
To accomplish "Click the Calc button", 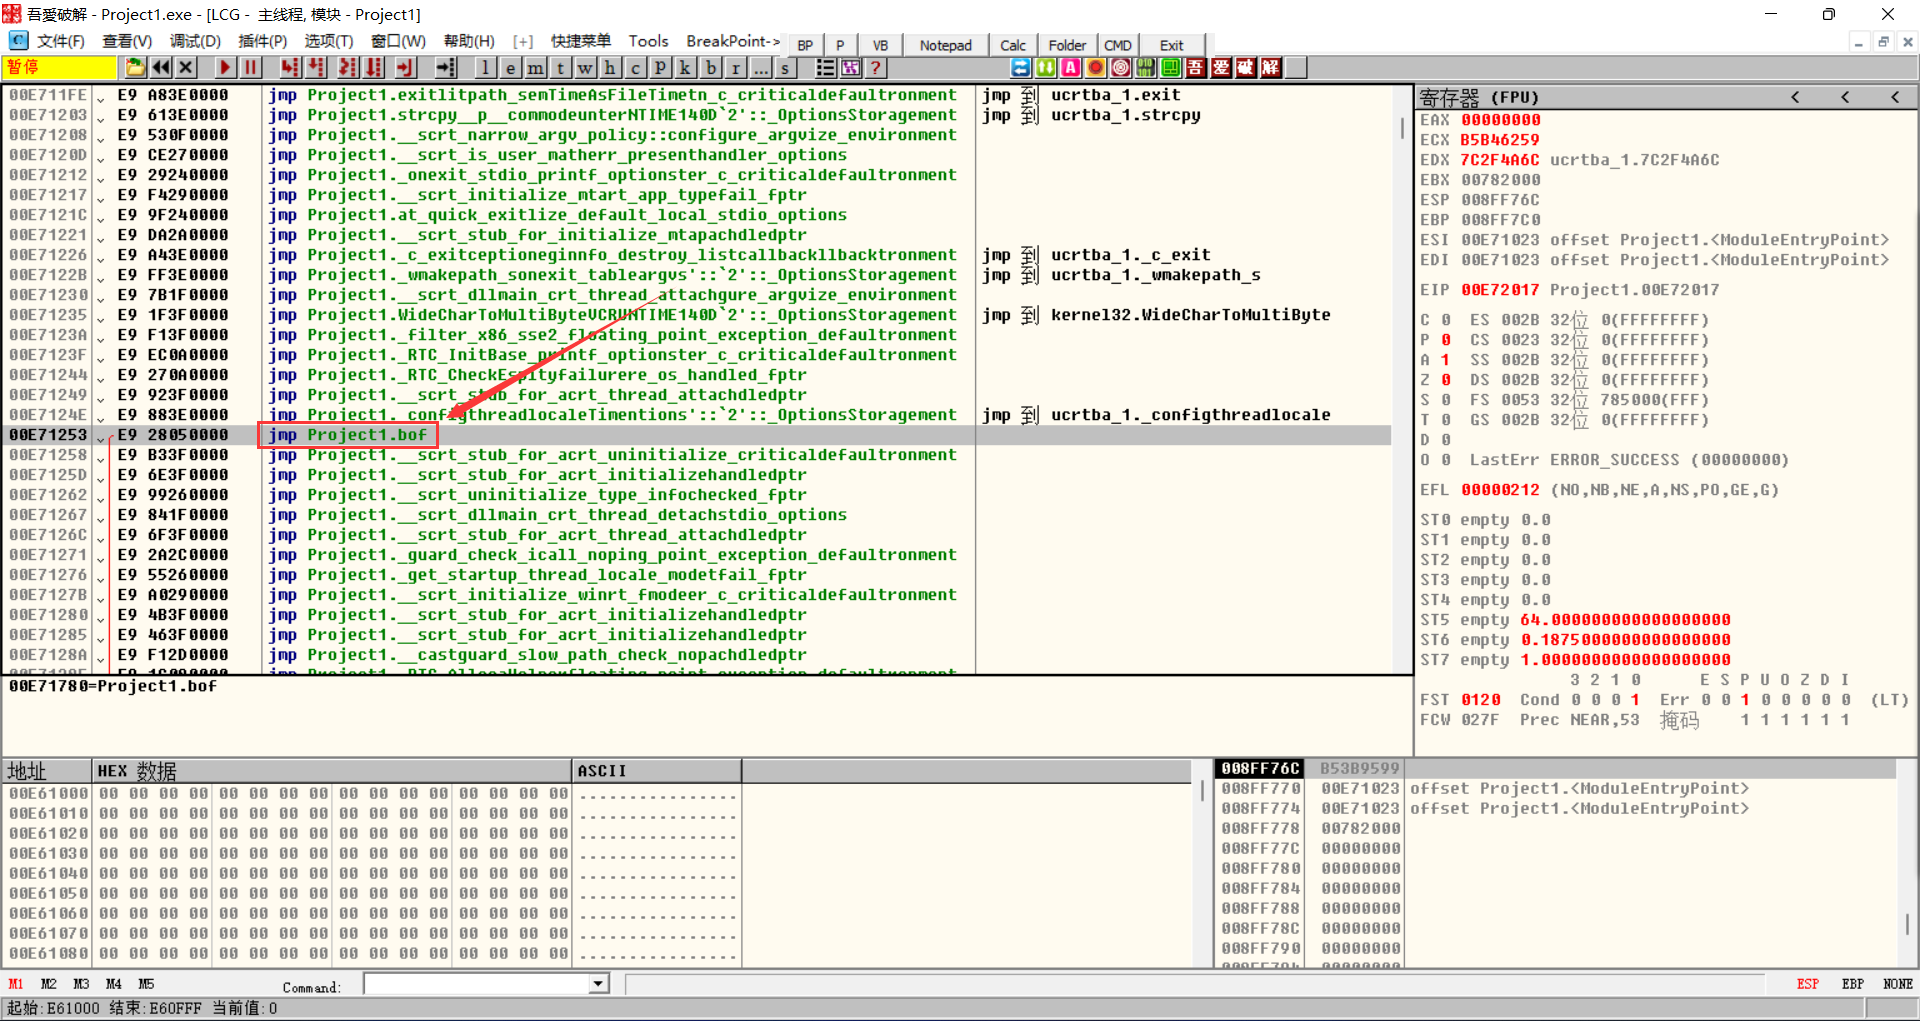I will 1013,45.
